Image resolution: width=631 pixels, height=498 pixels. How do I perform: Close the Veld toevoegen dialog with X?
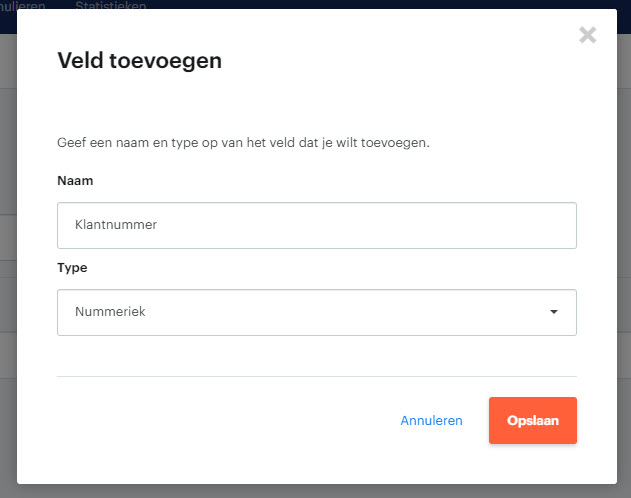(588, 35)
